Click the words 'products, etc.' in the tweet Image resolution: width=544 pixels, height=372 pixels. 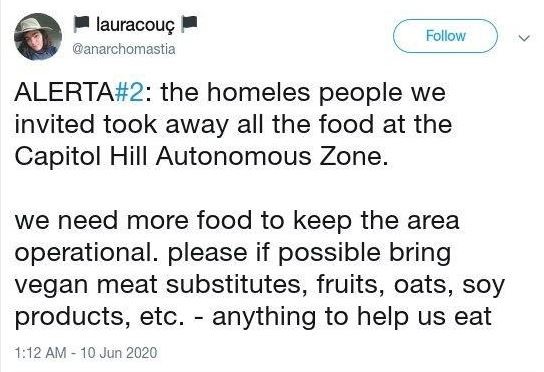click(99, 317)
